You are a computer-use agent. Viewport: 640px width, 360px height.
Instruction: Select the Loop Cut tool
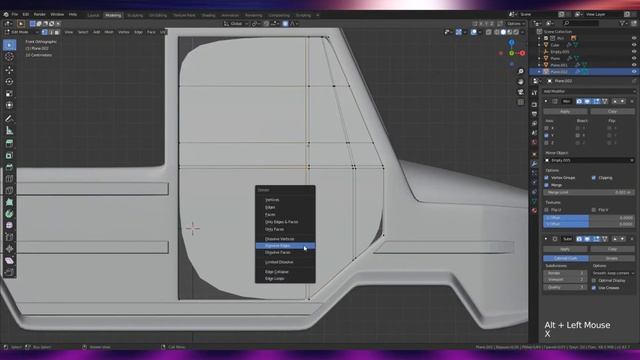click(x=9, y=179)
